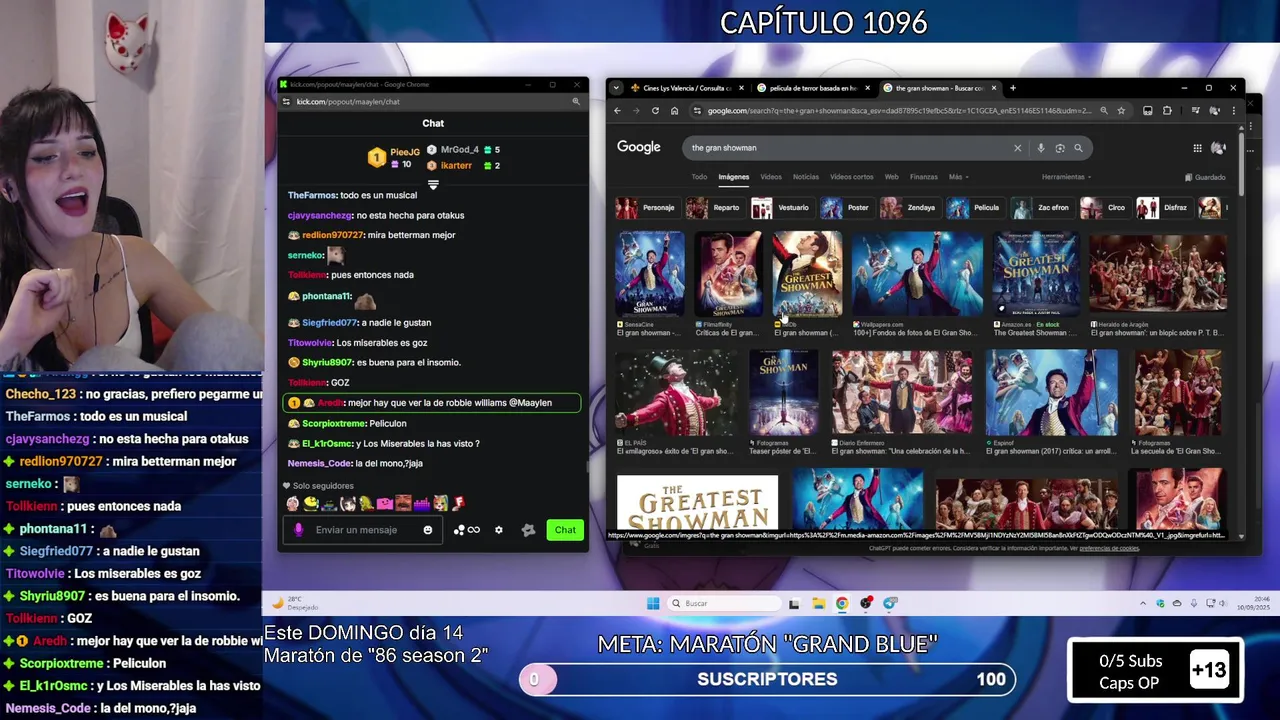Open the Google apps grid
1280x720 pixels.
tap(1197, 148)
